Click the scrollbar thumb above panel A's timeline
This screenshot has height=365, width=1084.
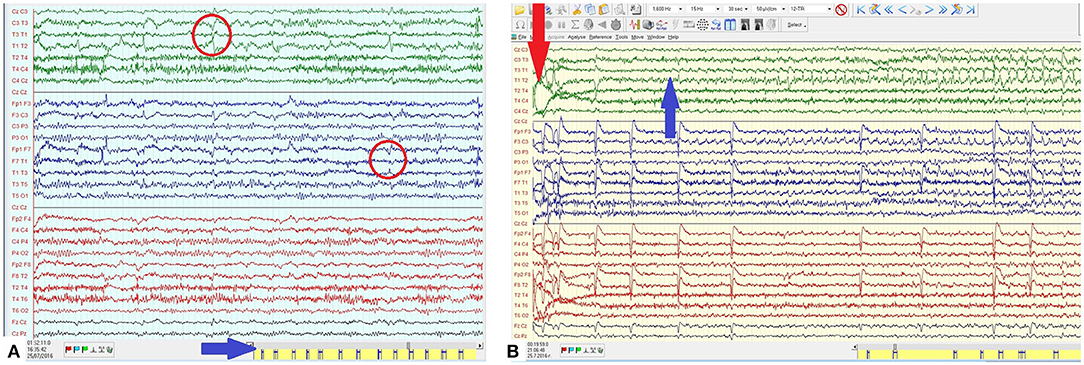(x=408, y=346)
